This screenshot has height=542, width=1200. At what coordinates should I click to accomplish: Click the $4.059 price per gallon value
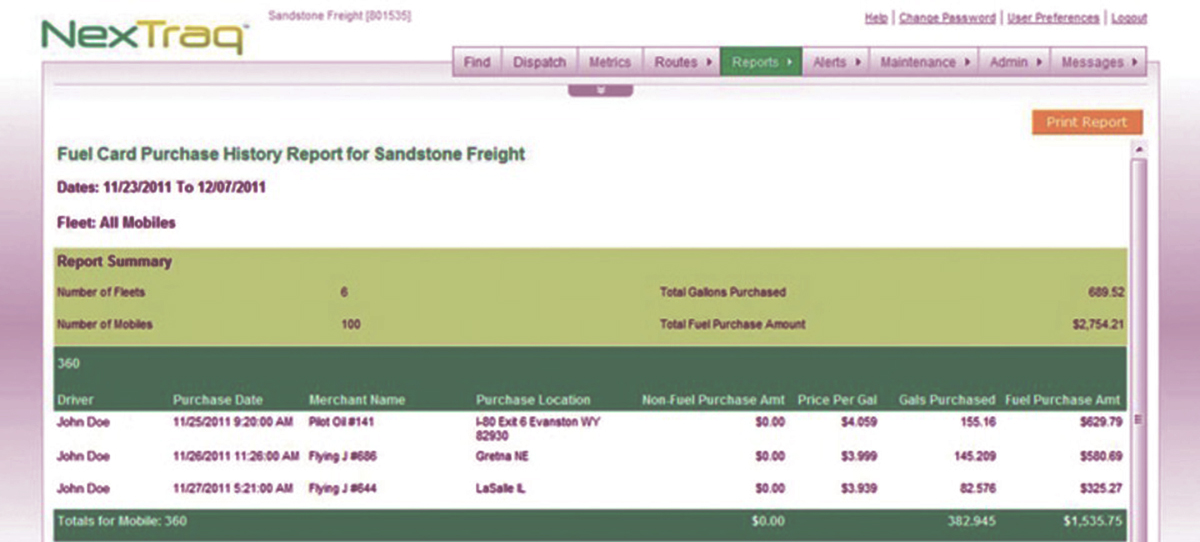coord(860,422)
